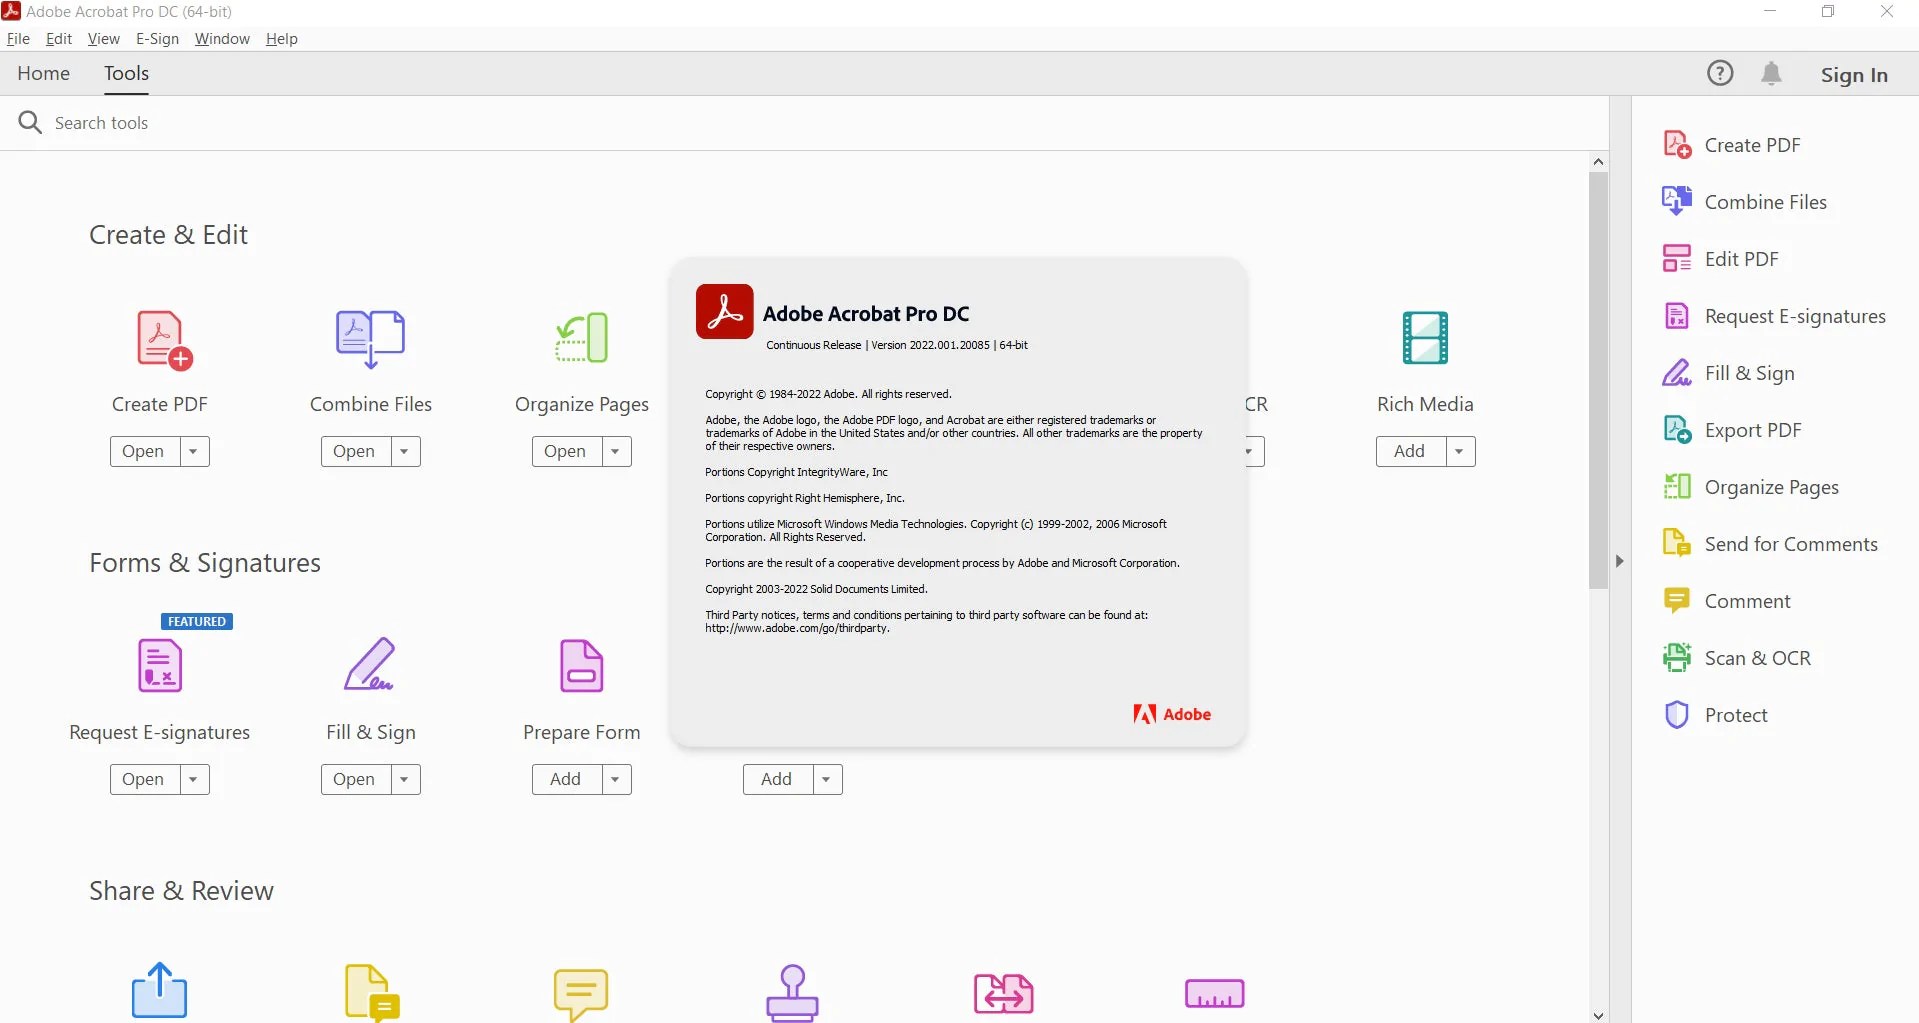
Task: Open the Create PDF tool icon
Action: pyautogui.click(x=159, y=338)
